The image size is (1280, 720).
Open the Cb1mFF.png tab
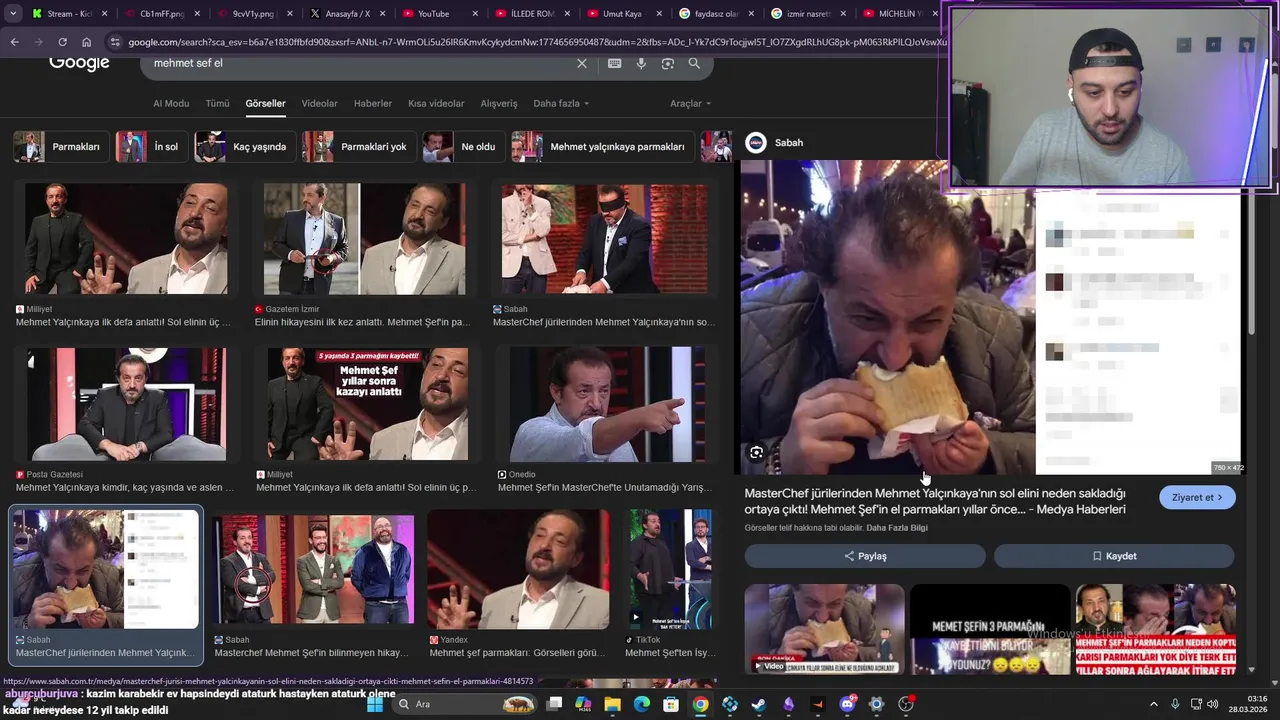point(160,14)
